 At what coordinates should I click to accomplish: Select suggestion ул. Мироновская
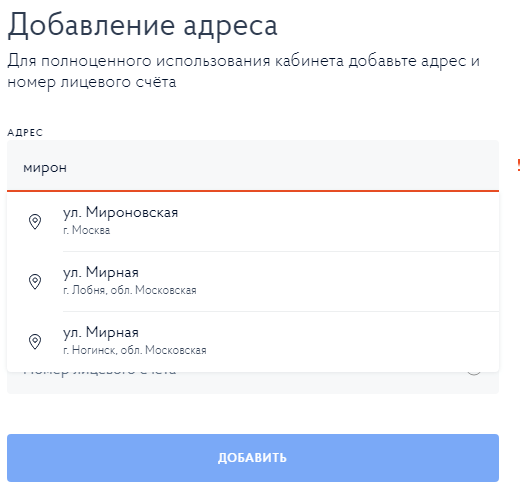pos(253,221)
